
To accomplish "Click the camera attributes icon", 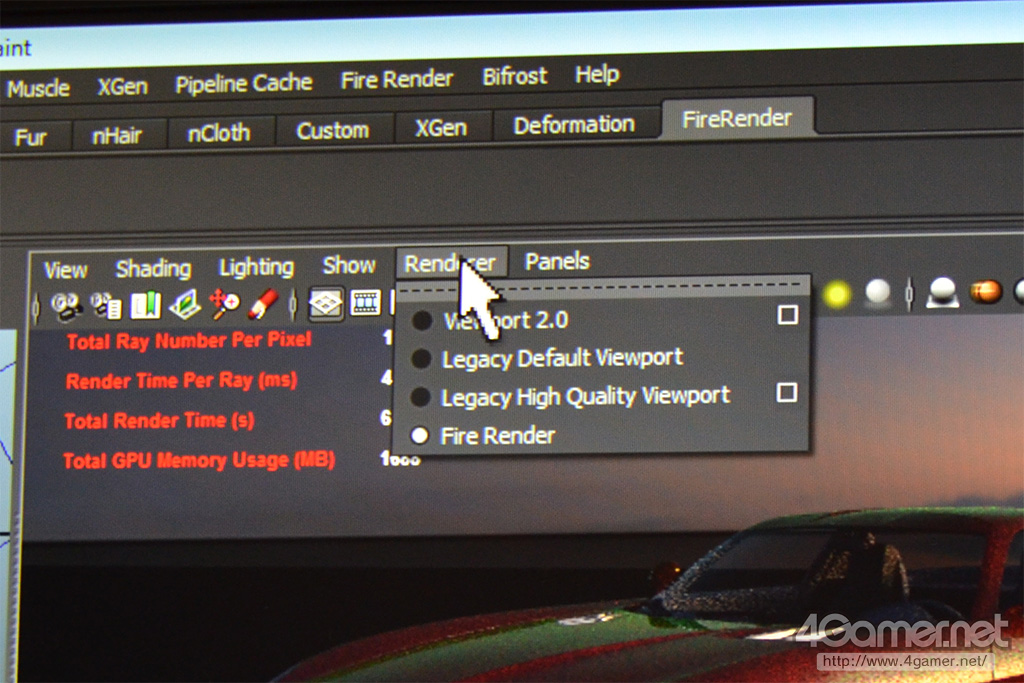I will point(106,304).
